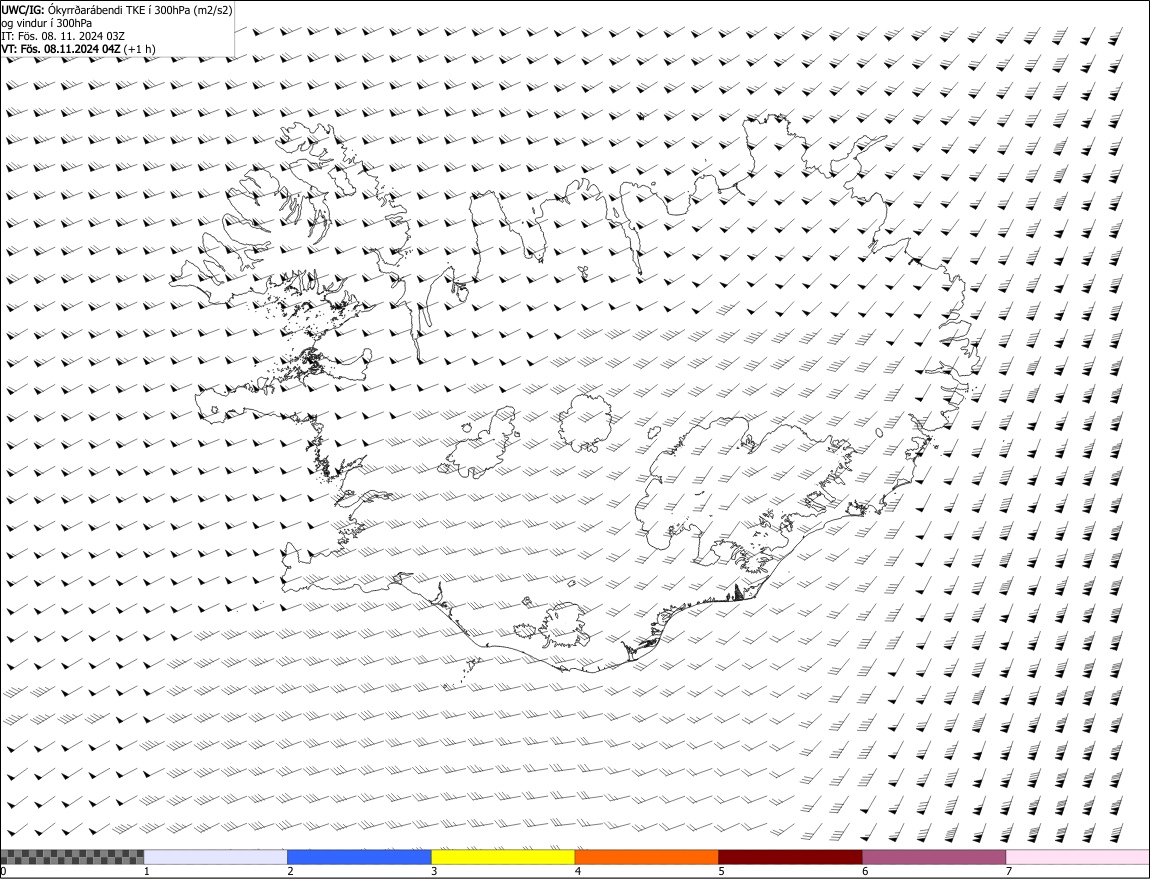
Task: Click the legend tick label '4'
Action: click(578, 872)
